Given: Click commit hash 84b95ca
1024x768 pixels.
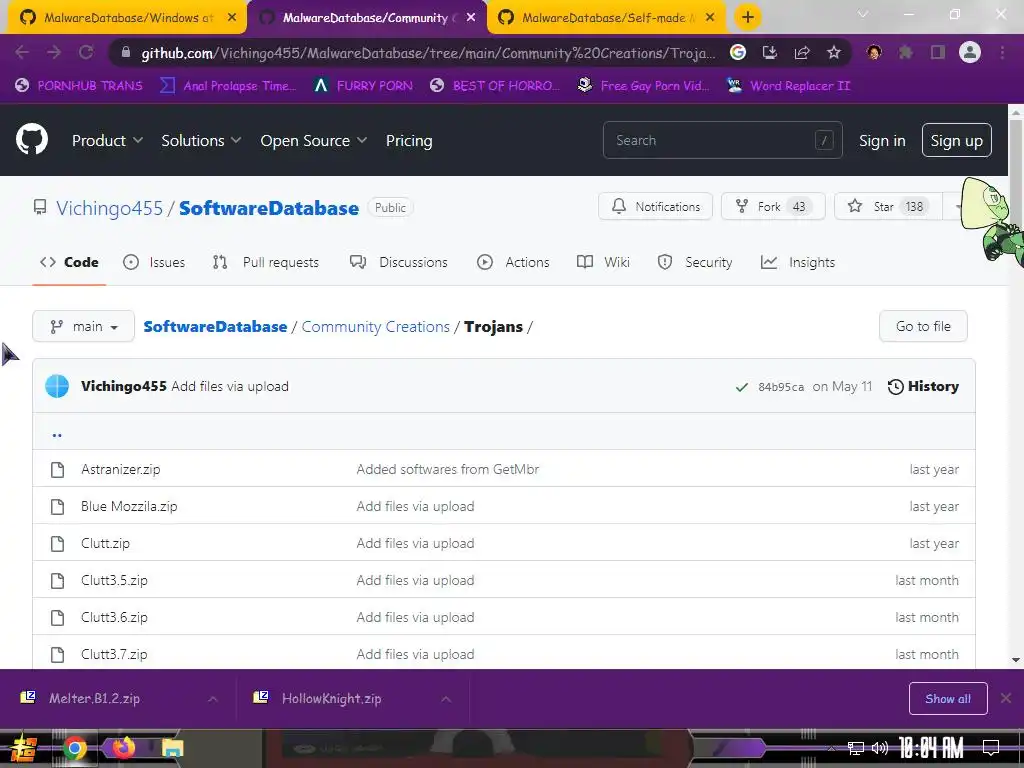Looking at the screenshot, I should (780, 387).
